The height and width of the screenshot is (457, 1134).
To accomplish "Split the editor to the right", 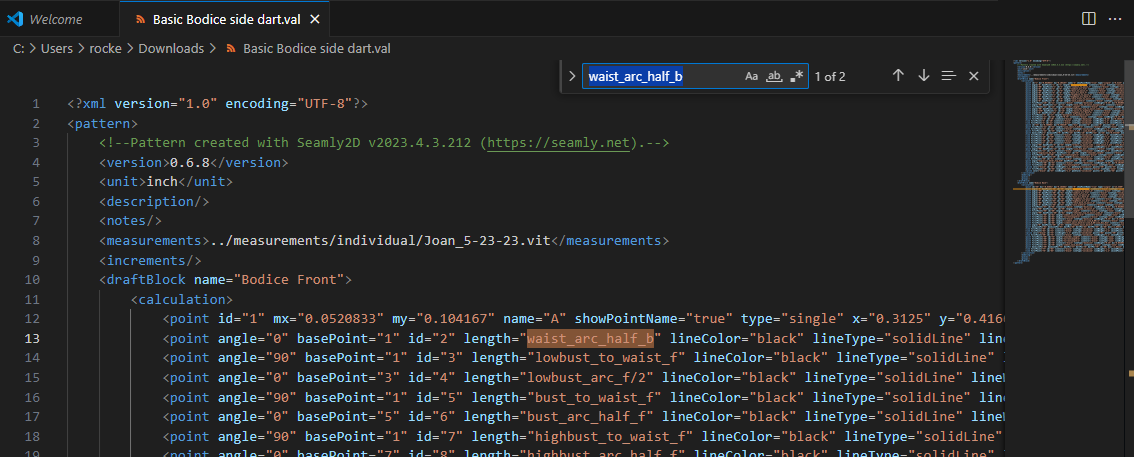I will (1088, 19).
